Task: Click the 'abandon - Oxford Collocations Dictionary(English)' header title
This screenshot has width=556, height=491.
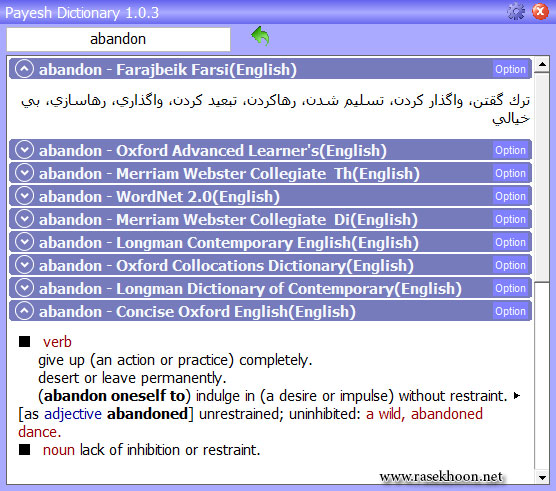Action: point(226,266)
